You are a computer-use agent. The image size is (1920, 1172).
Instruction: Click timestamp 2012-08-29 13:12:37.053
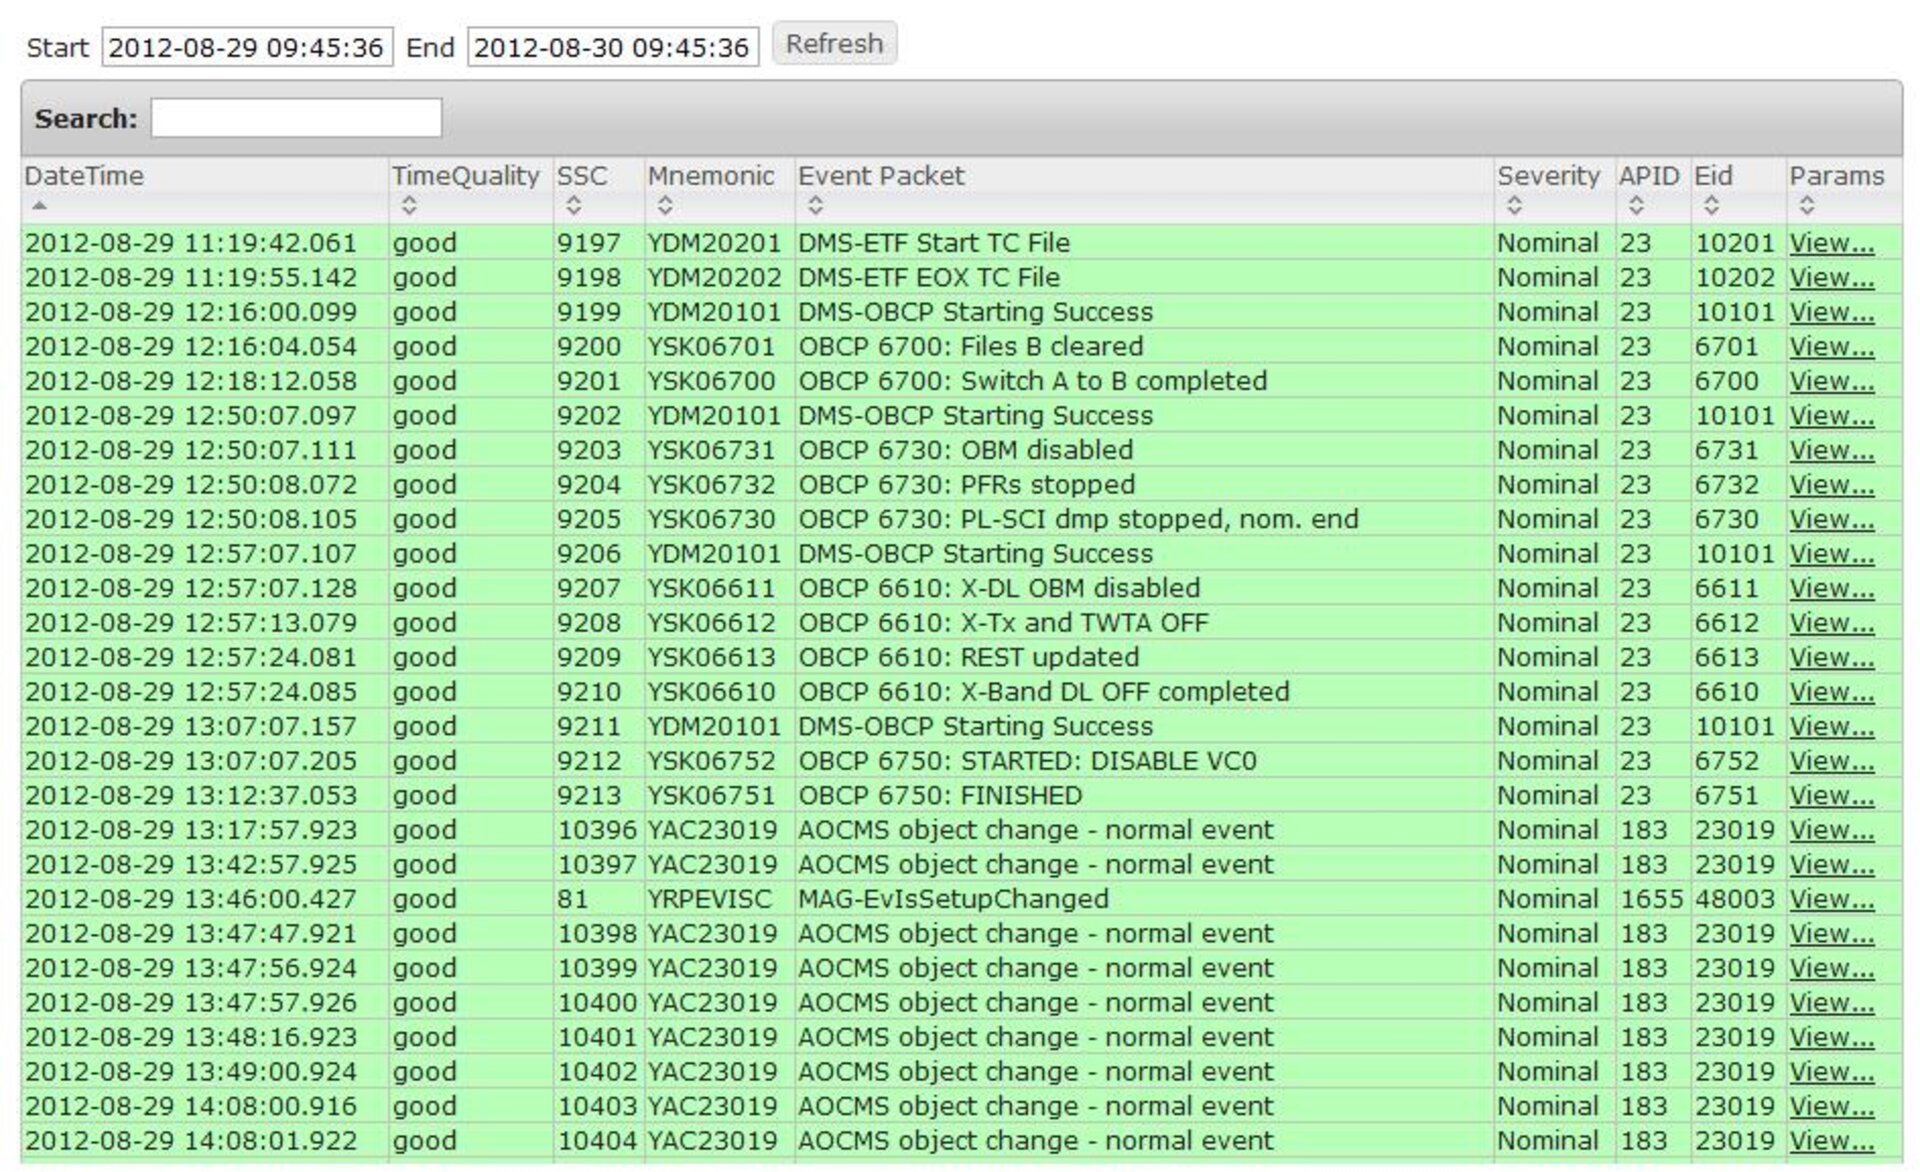(x=191, y=795)
